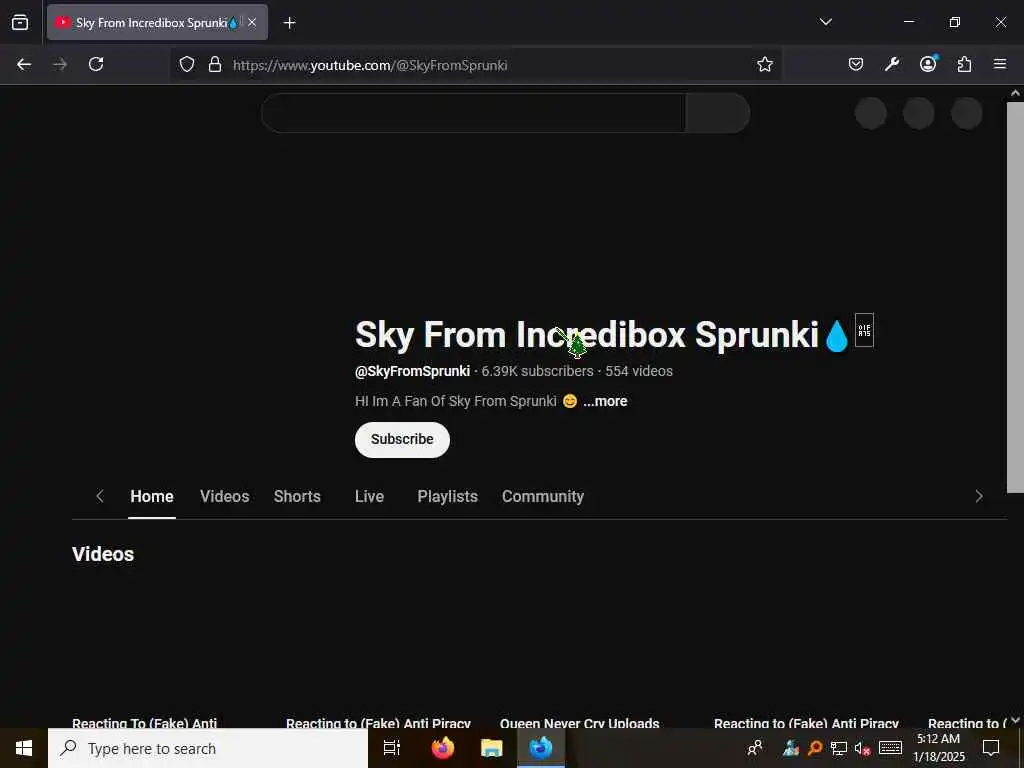This screenshot has height=768, width=1024.
Task: Open the Firefox account menu
Action: (928, 63)
